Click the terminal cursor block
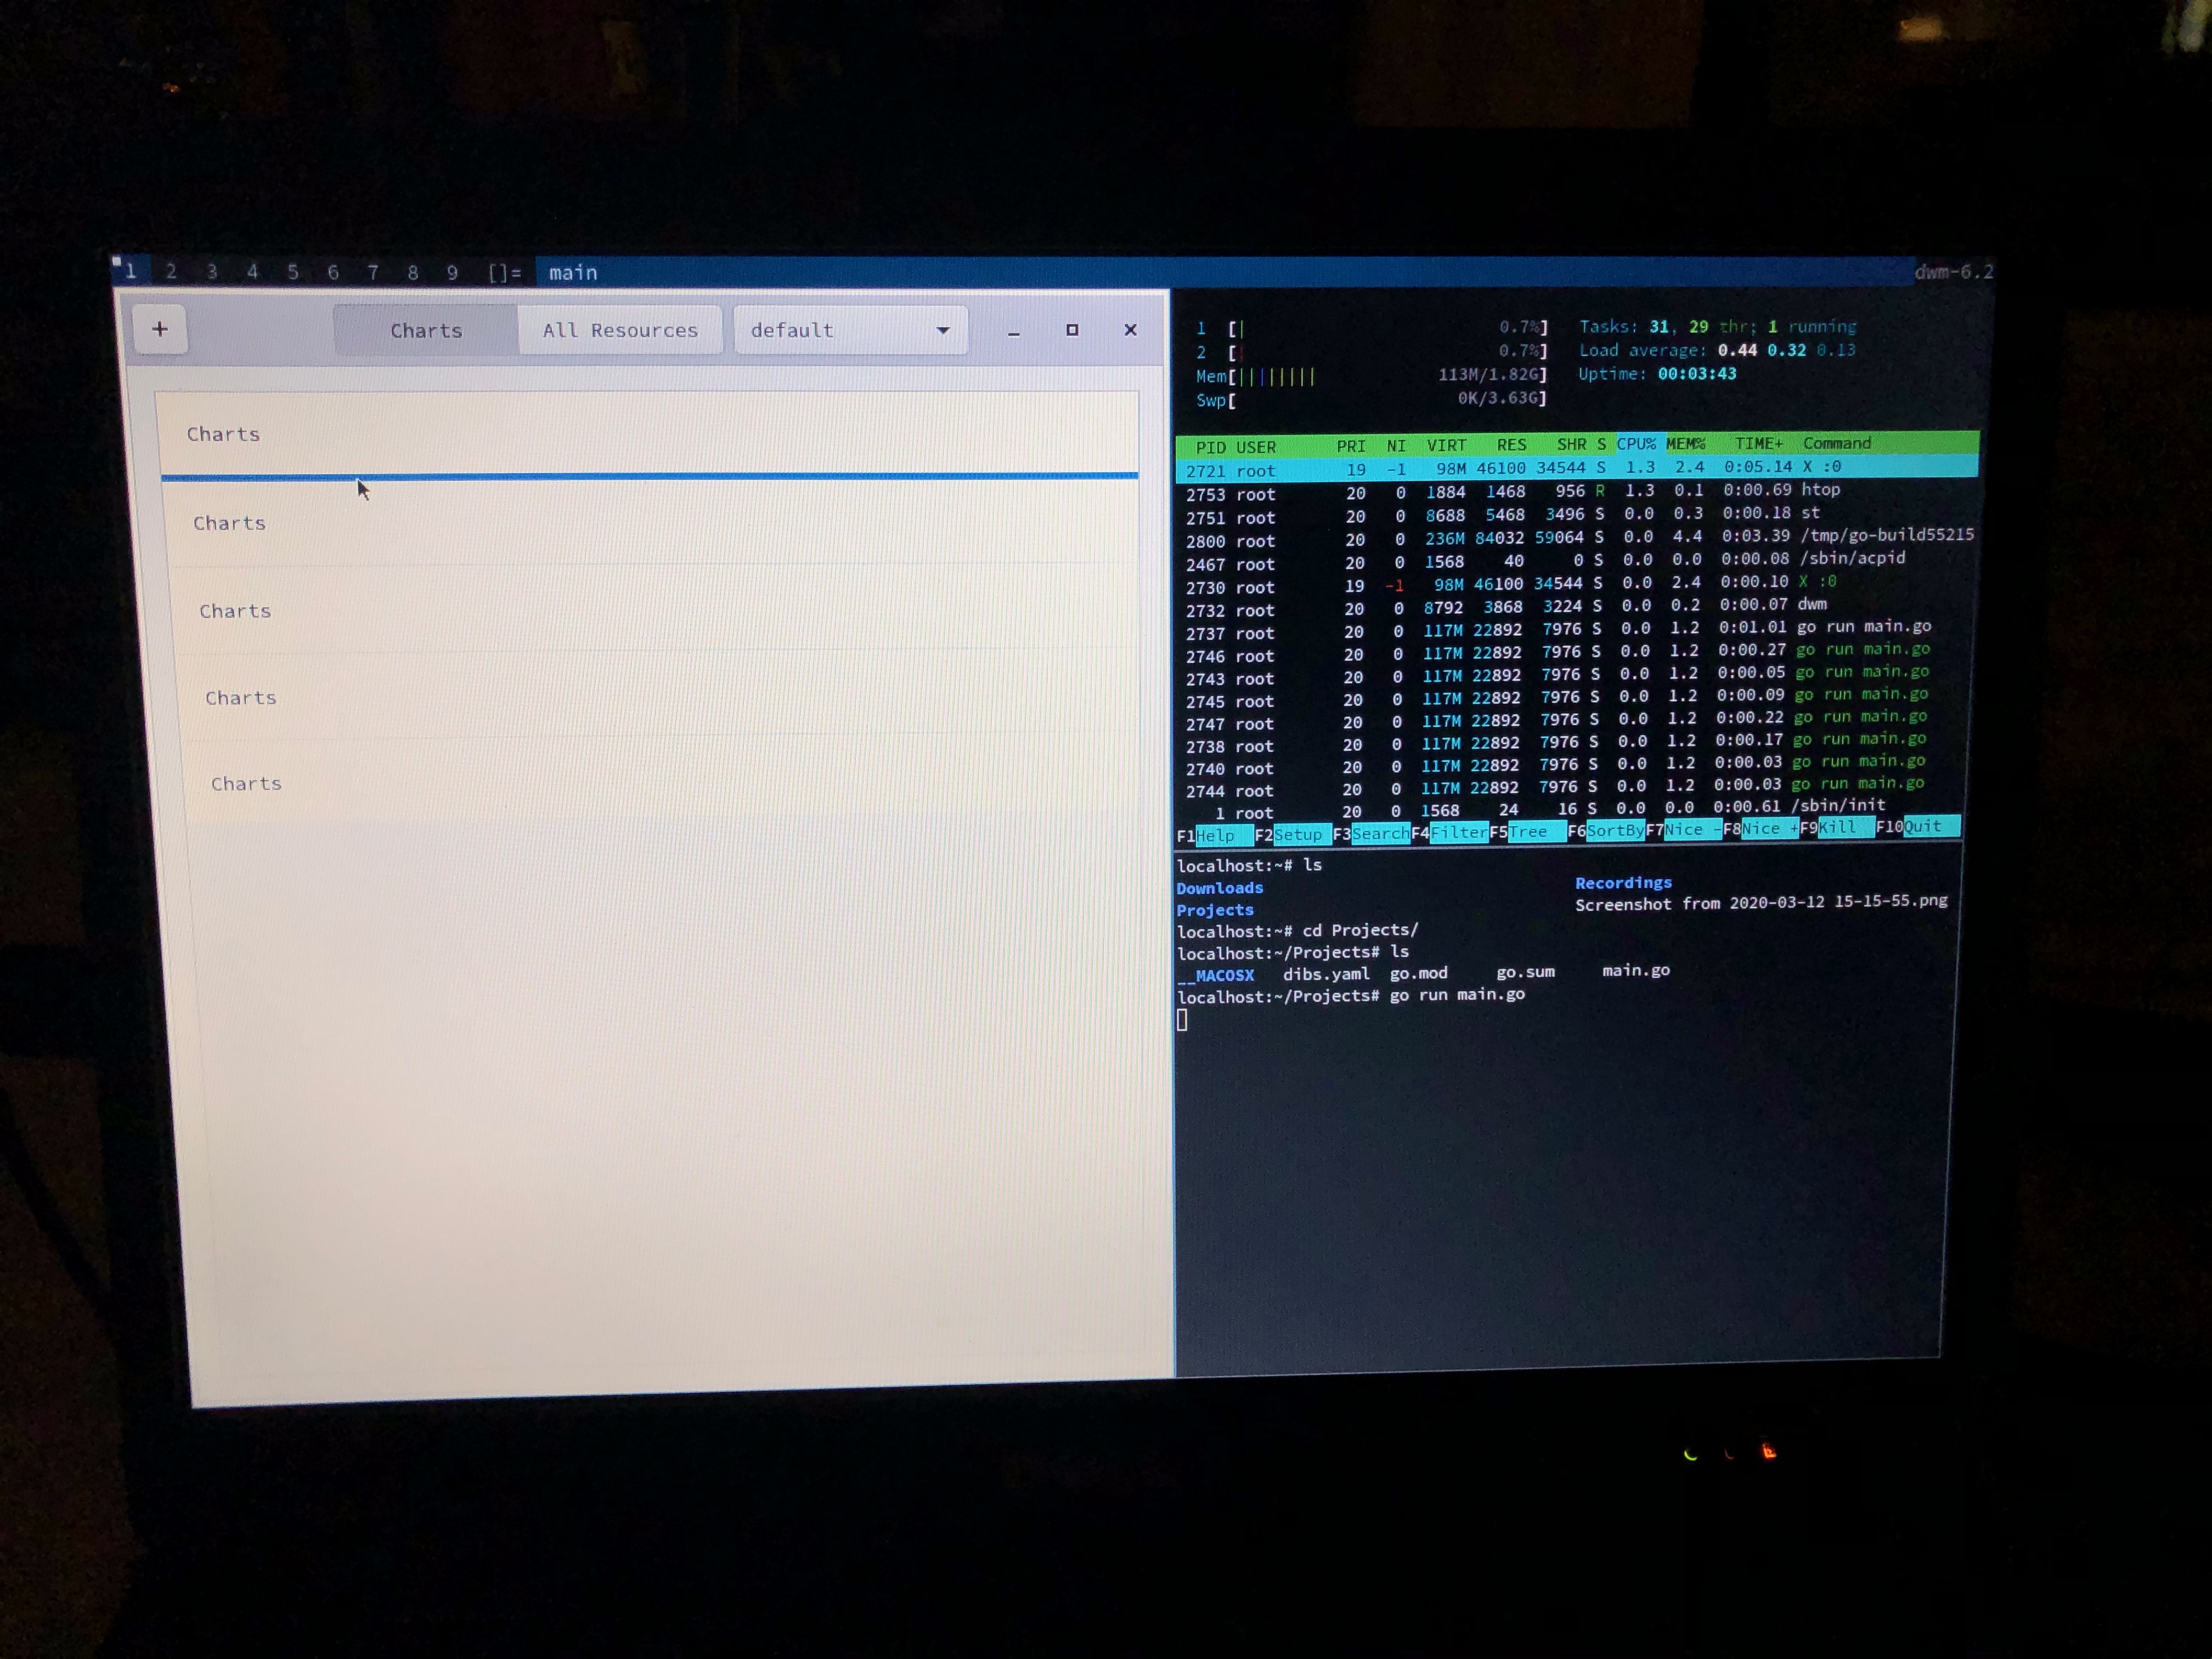 (1182, 1020)
